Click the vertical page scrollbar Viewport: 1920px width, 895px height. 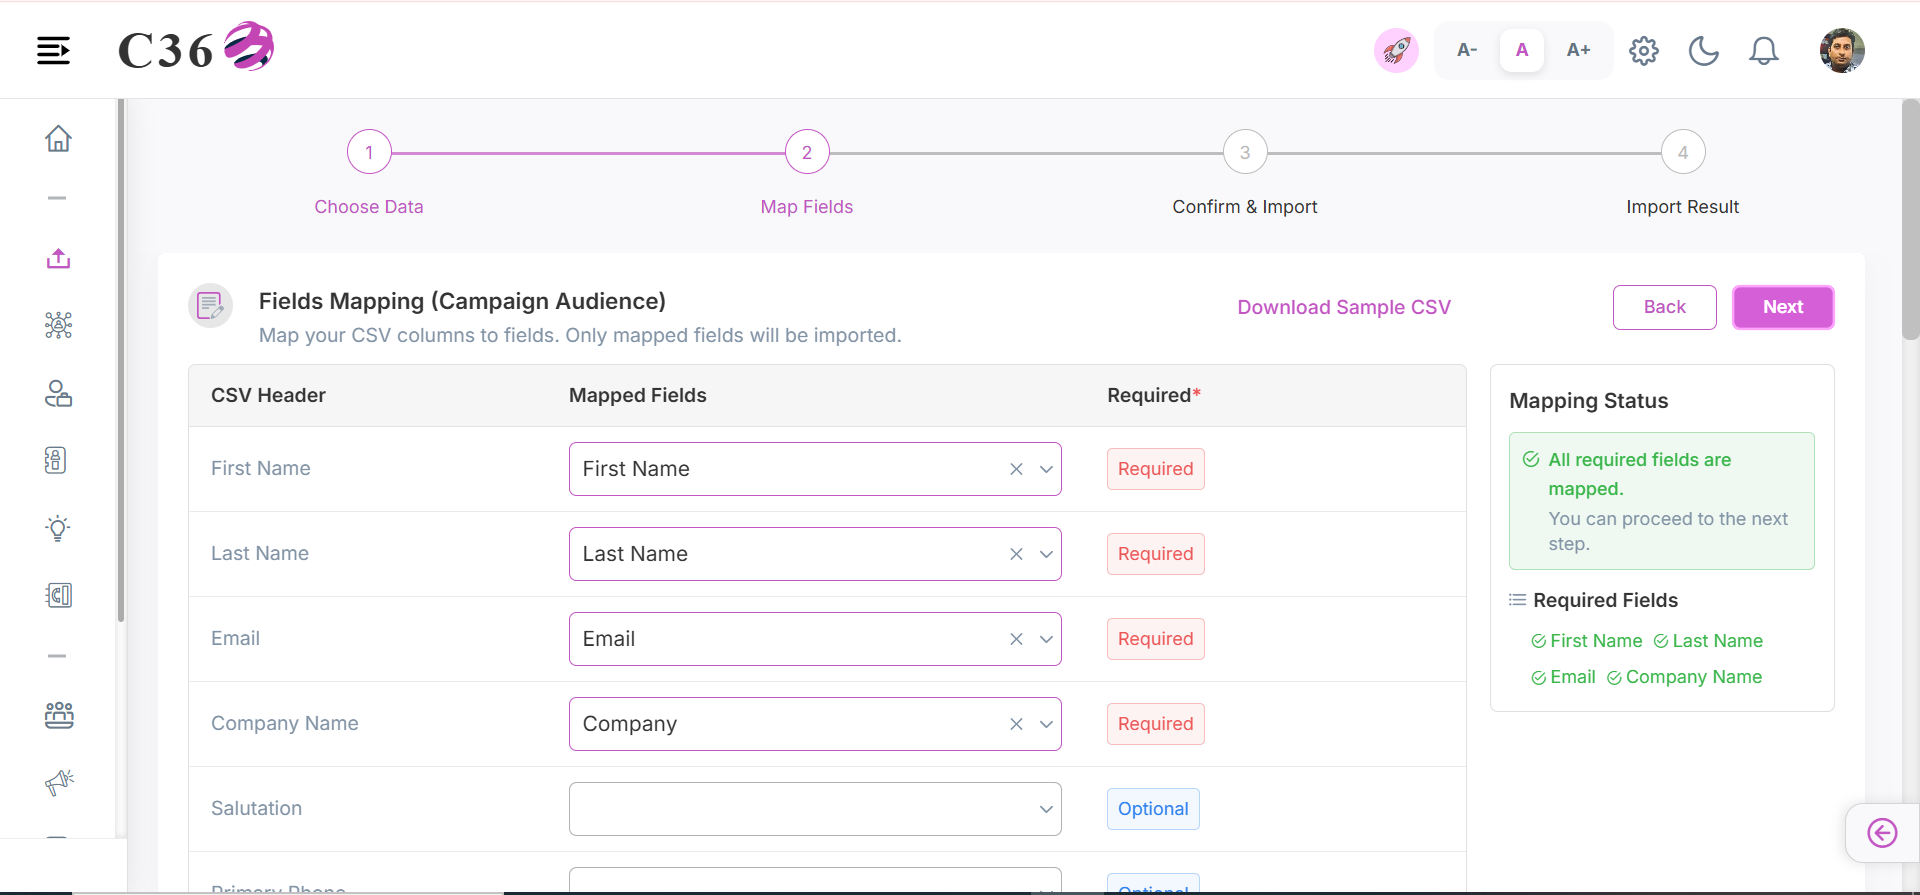pos(1910,220)
